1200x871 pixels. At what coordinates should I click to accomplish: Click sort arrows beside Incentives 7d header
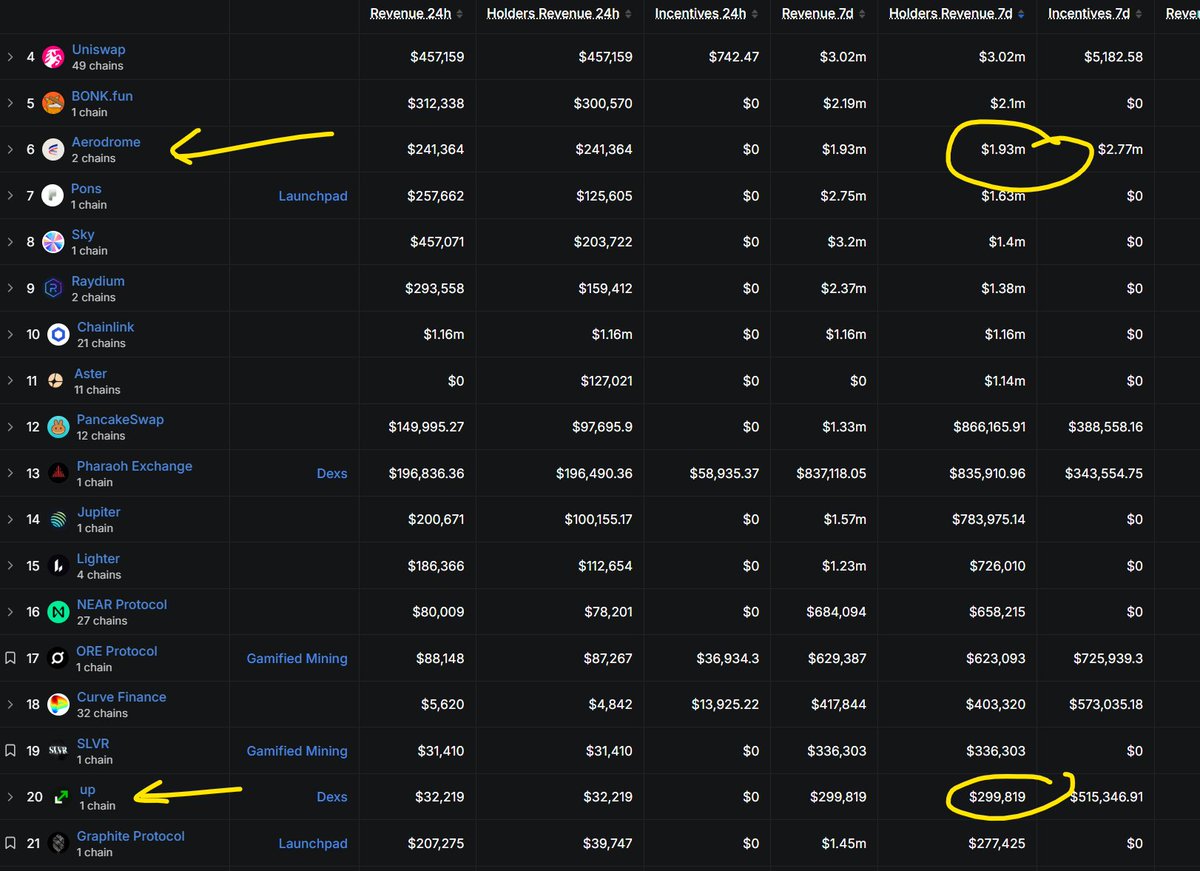(1138, 14)
